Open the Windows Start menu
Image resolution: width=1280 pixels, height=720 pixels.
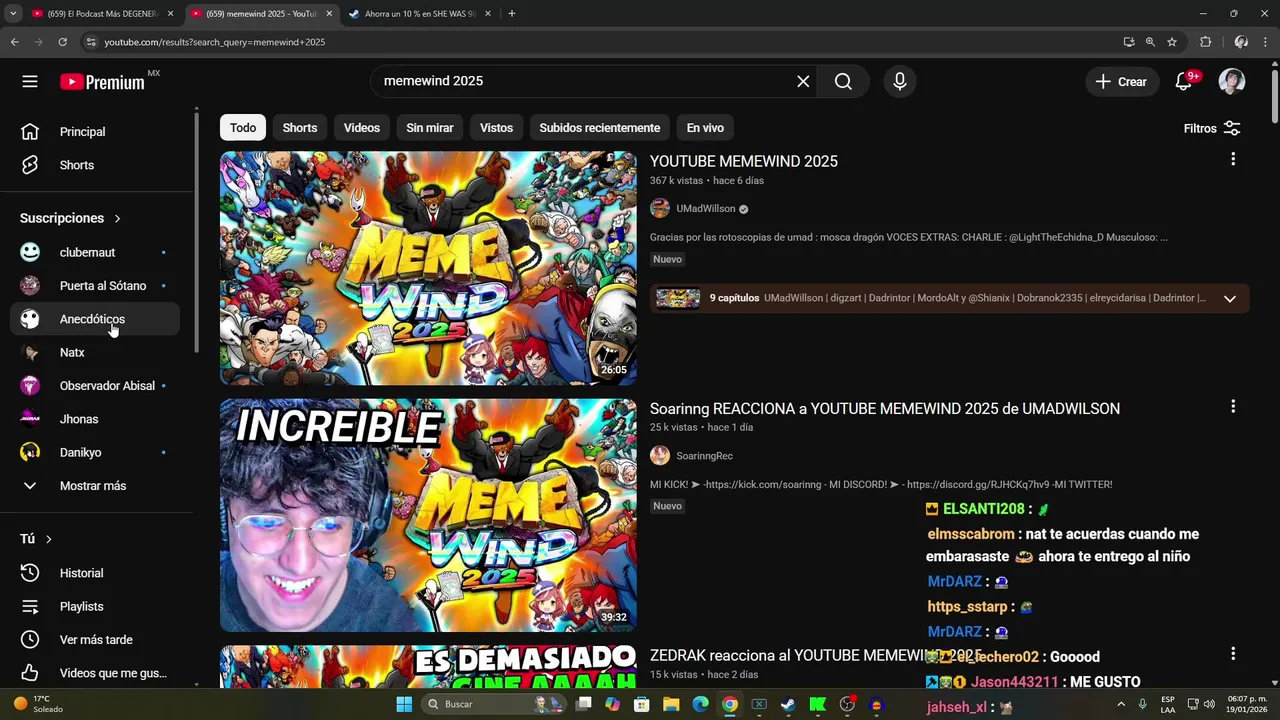point(404,704)
